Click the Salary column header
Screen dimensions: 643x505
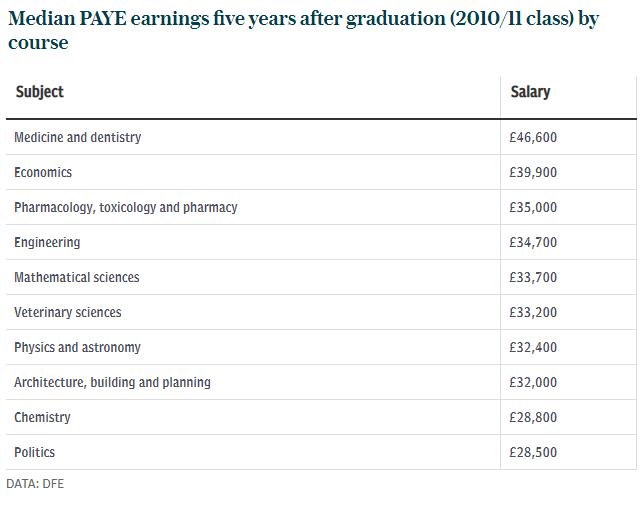[530, 92]
